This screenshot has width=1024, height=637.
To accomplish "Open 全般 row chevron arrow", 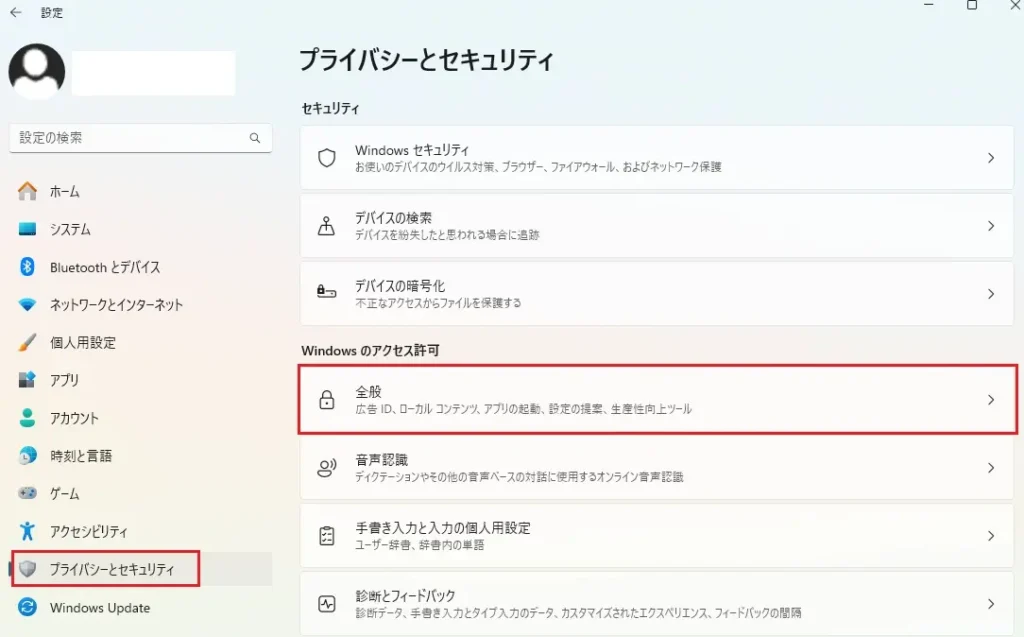I will point(991,400).
